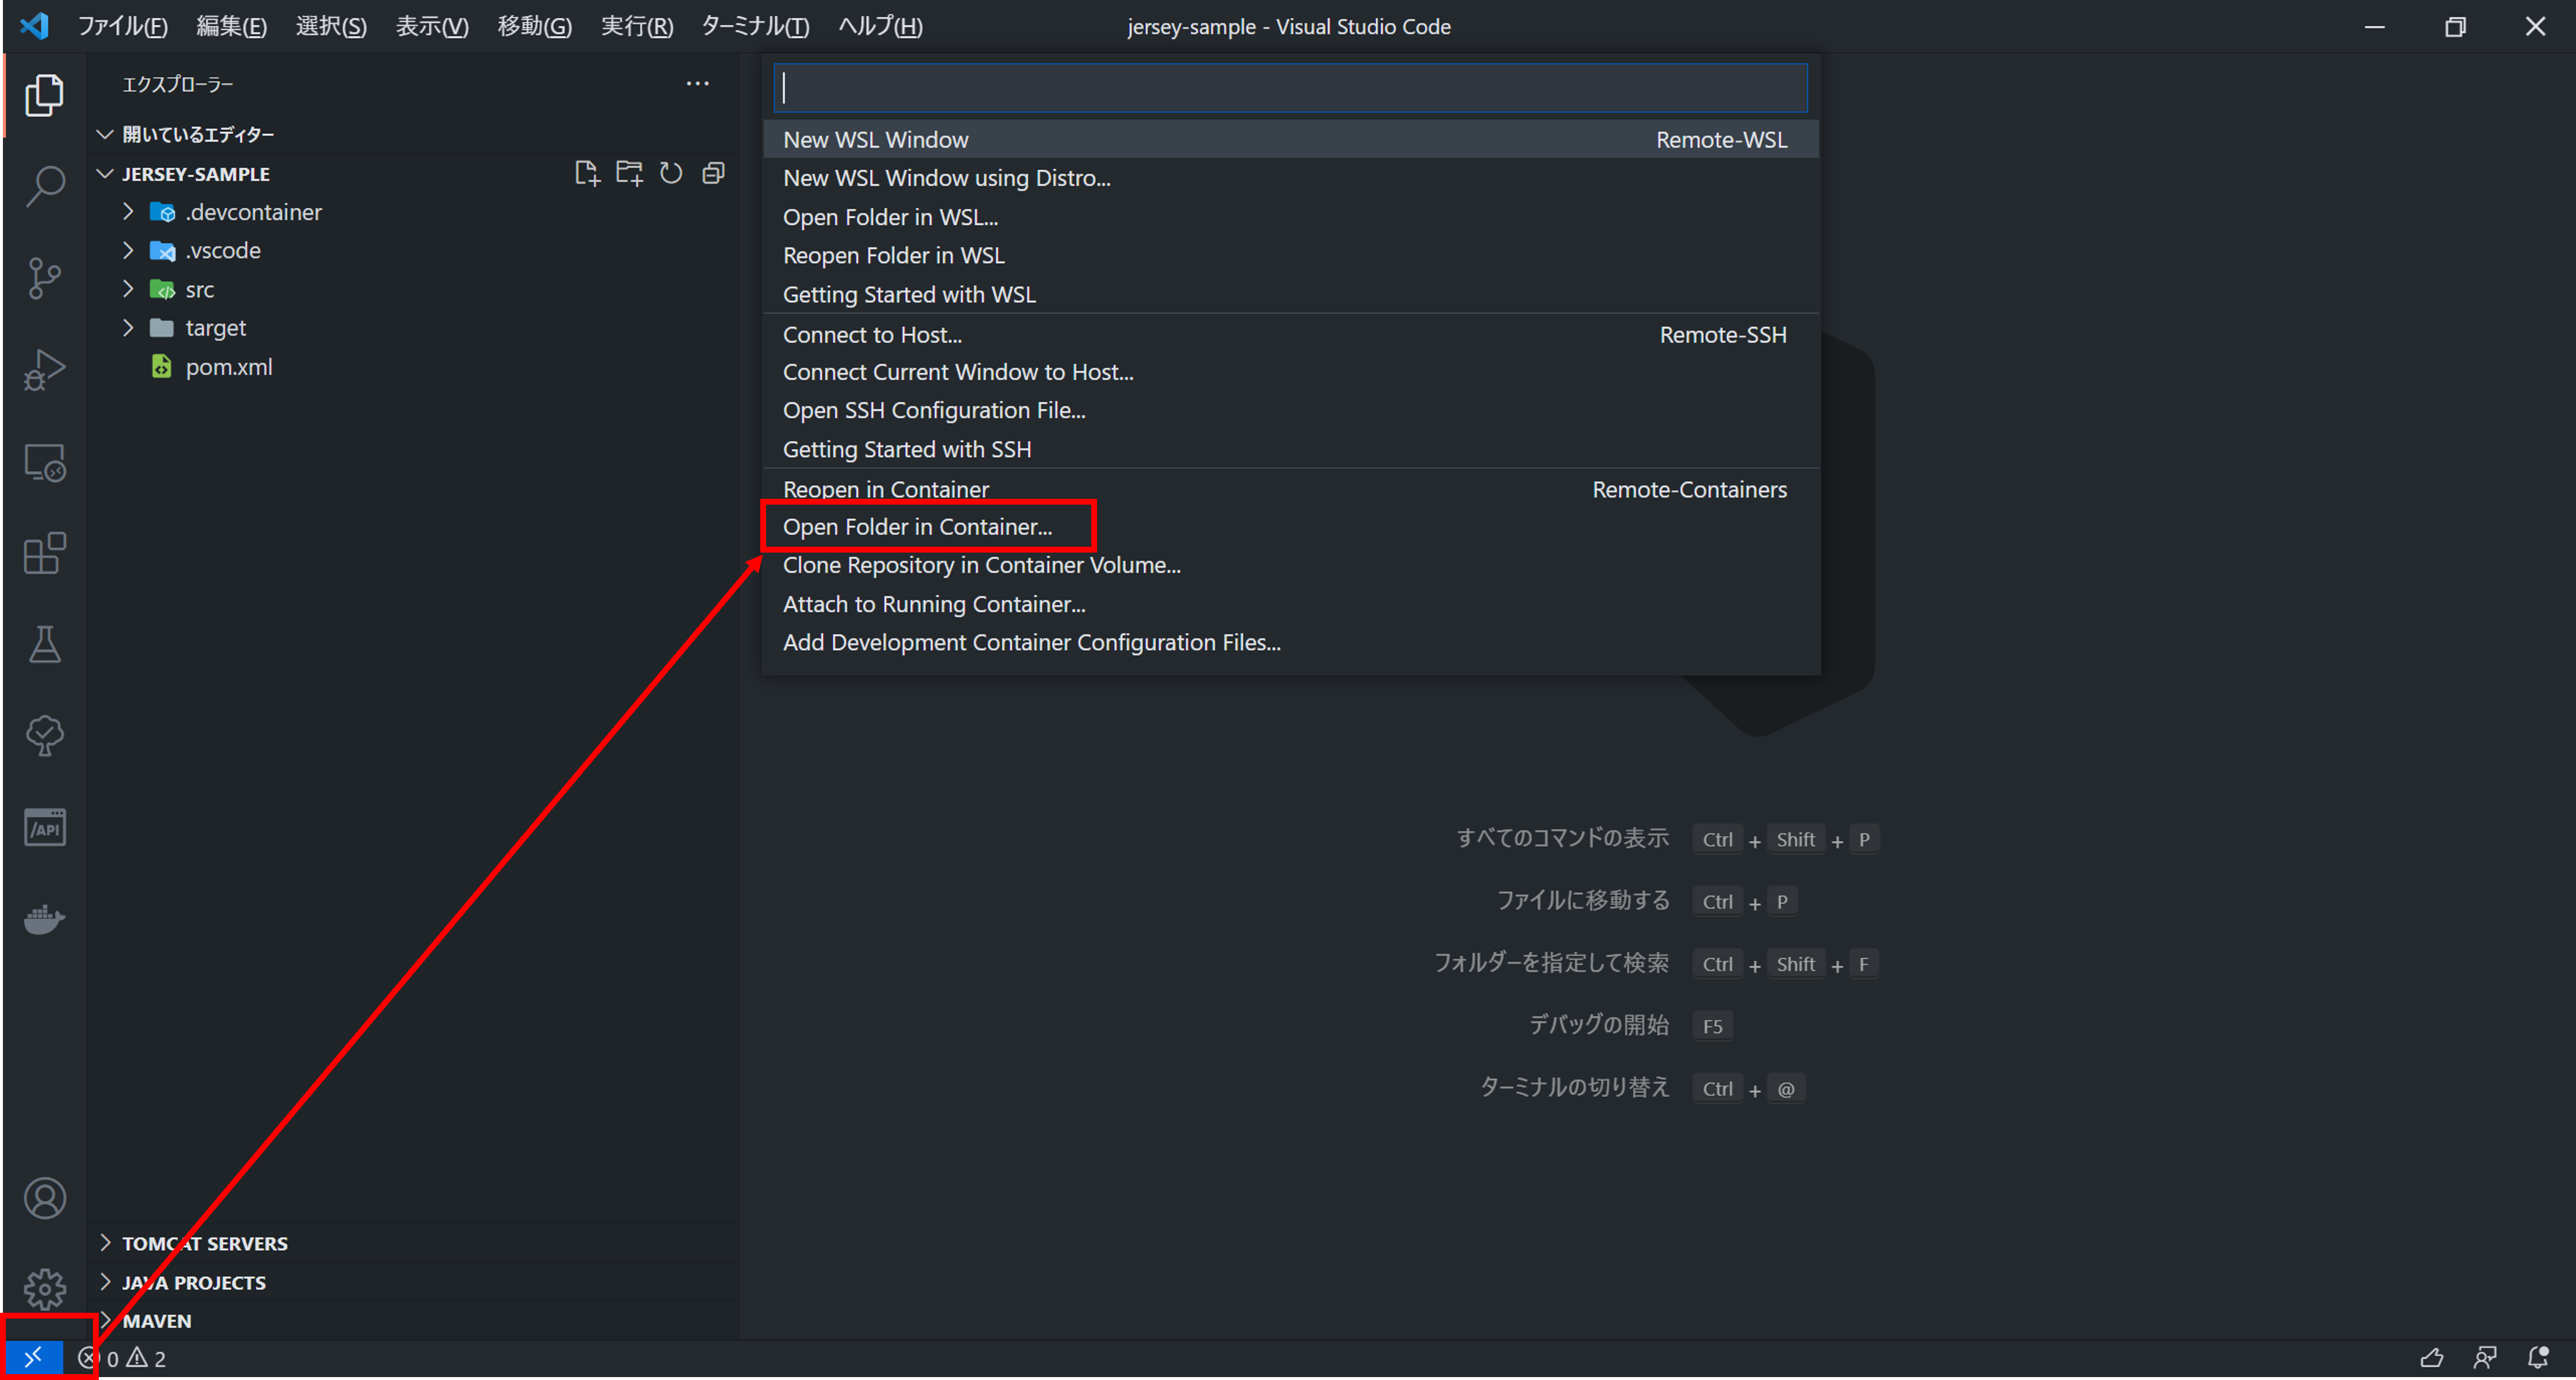Expand the .devcontainer folder
Screen dimensions: 2576x1380
[x=253, y=212]
